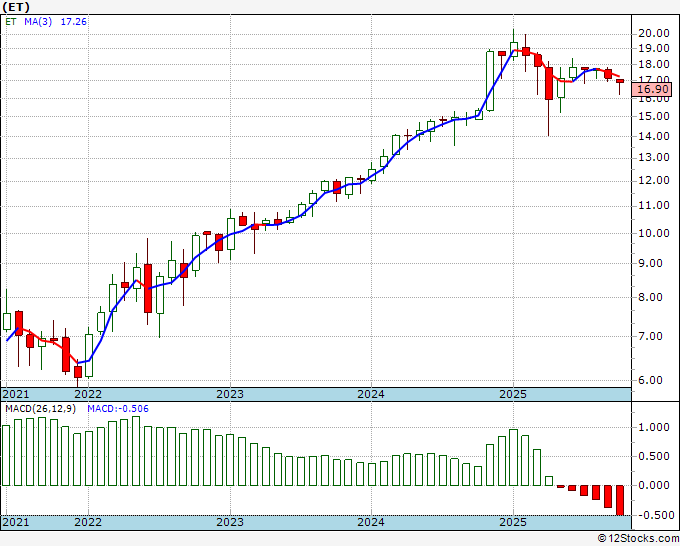
Task: Select the 2021 marker on MACD timeline
Action: pos(16,522)
